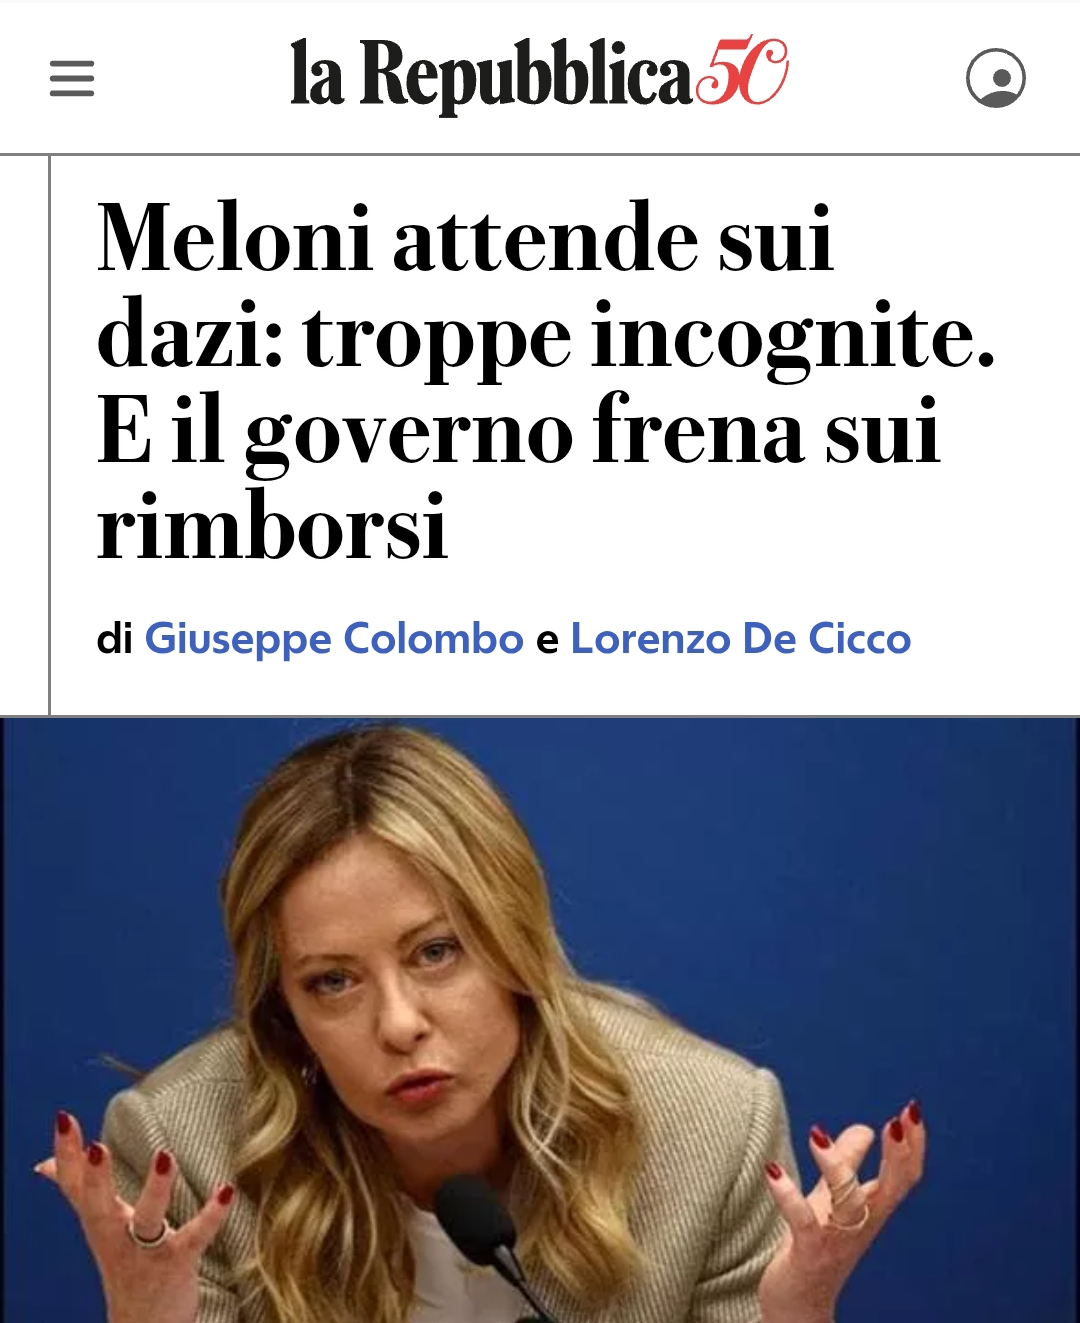The height and width of the screenshot is (1323, 1080).
Task: Open author page for Lorenzo De Cicco
Action: pos(741,639)
